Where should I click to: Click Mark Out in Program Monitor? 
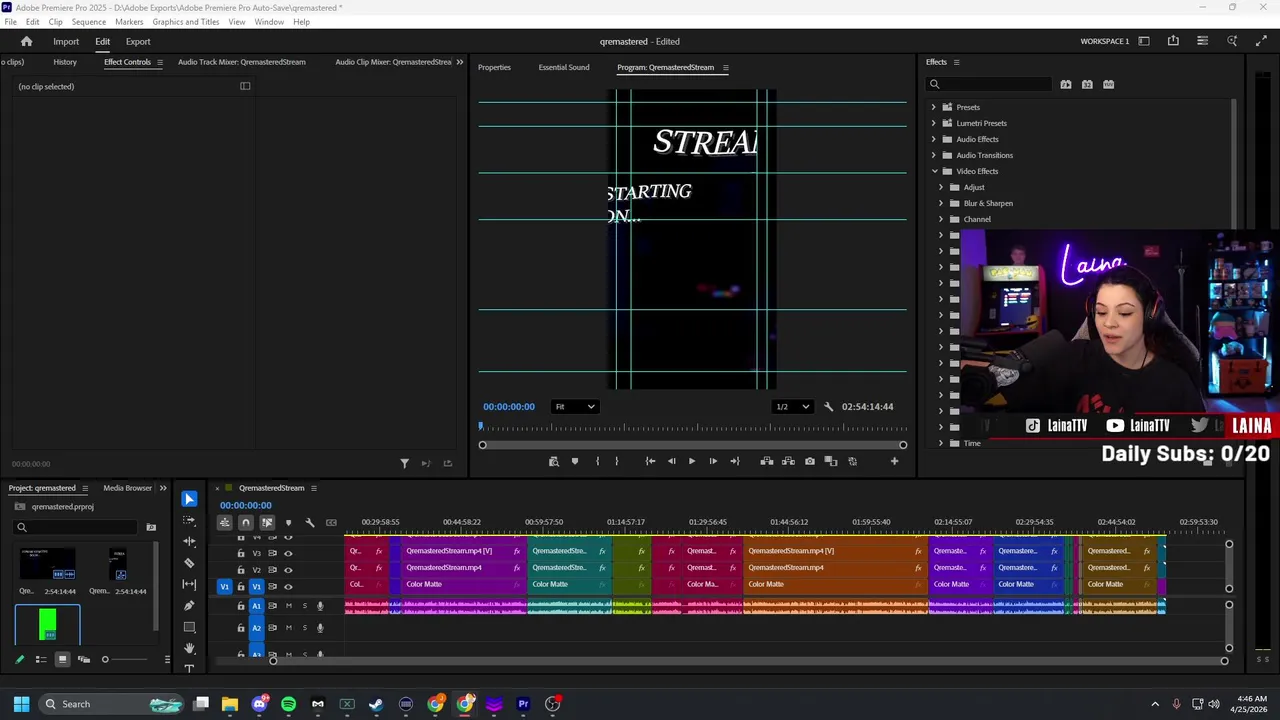(x=616, y=461)
